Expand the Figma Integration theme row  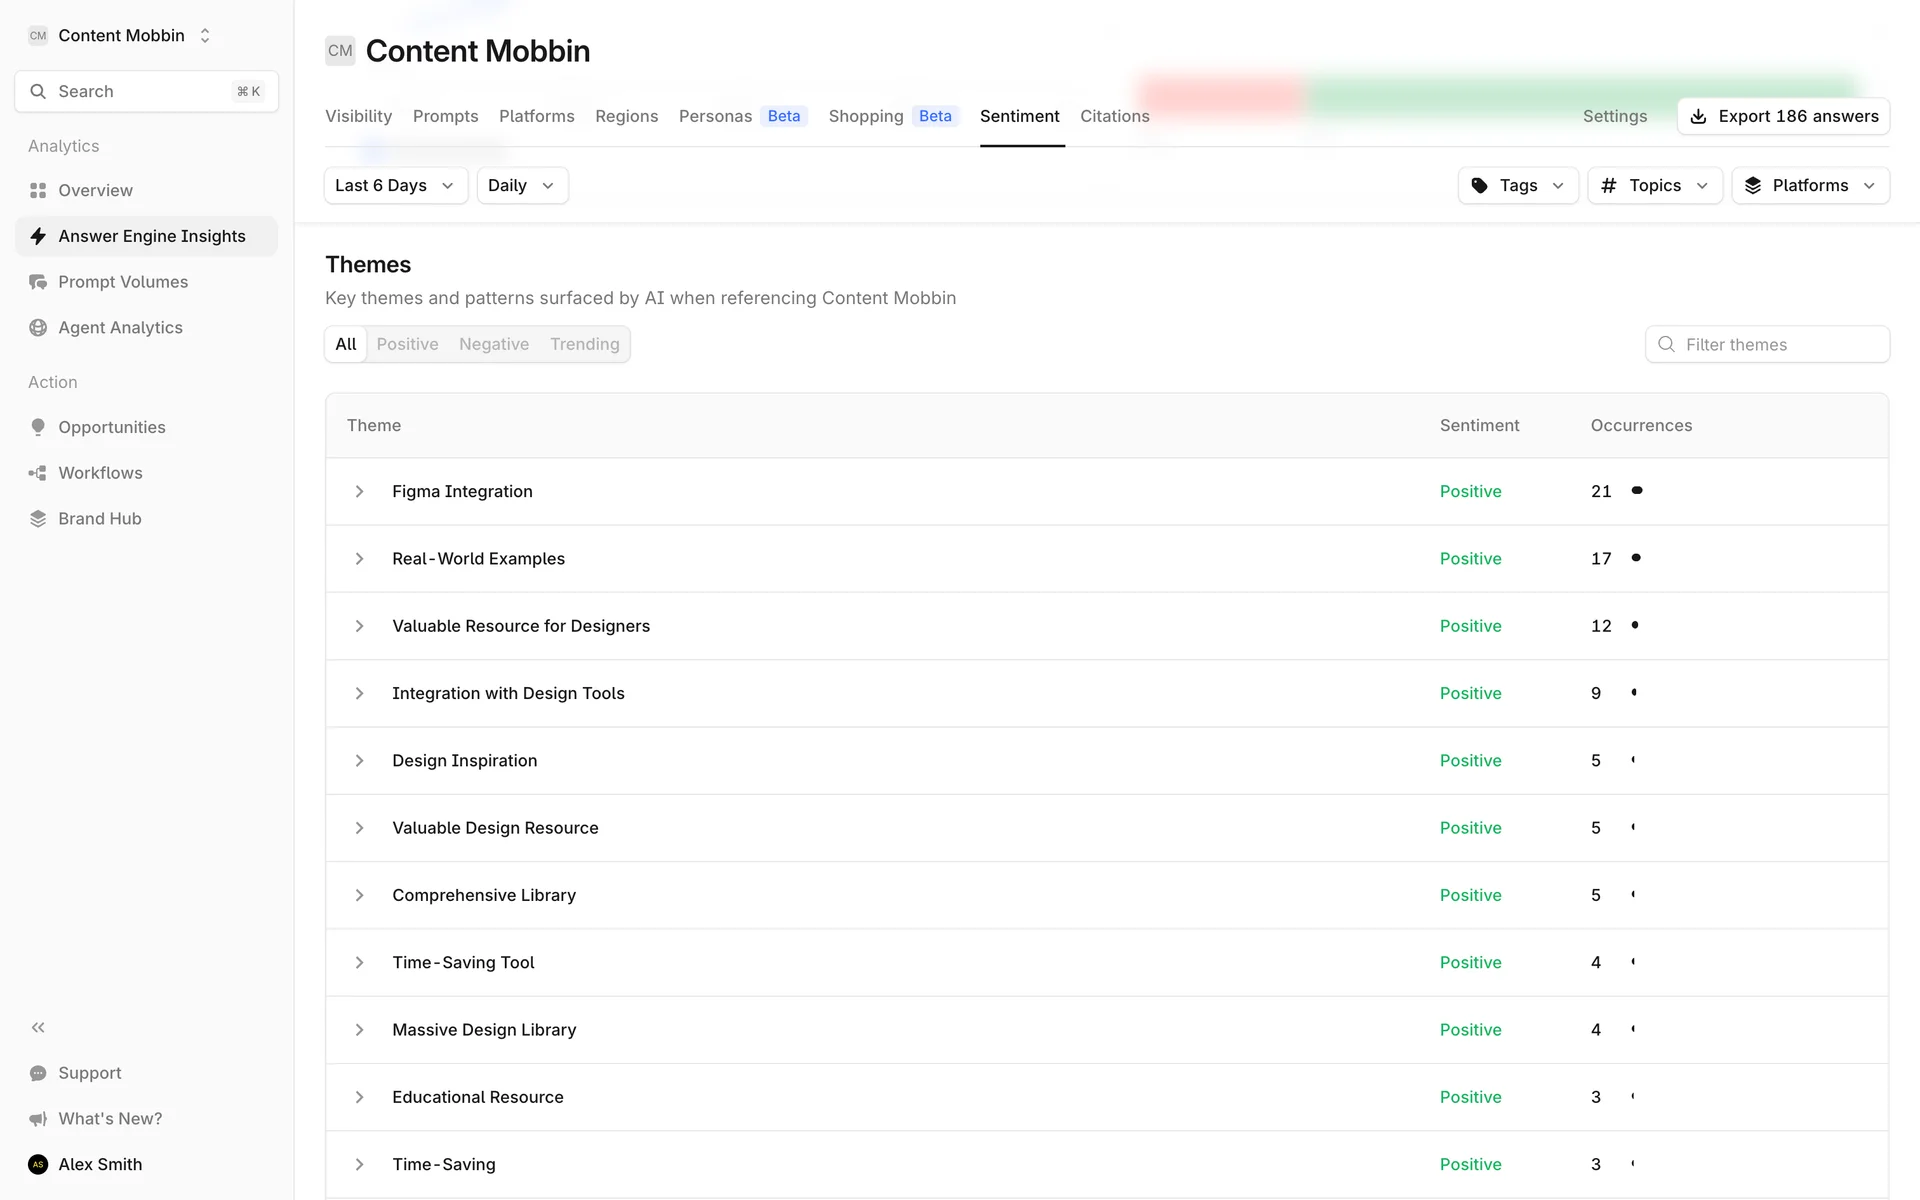click(359, 492)
